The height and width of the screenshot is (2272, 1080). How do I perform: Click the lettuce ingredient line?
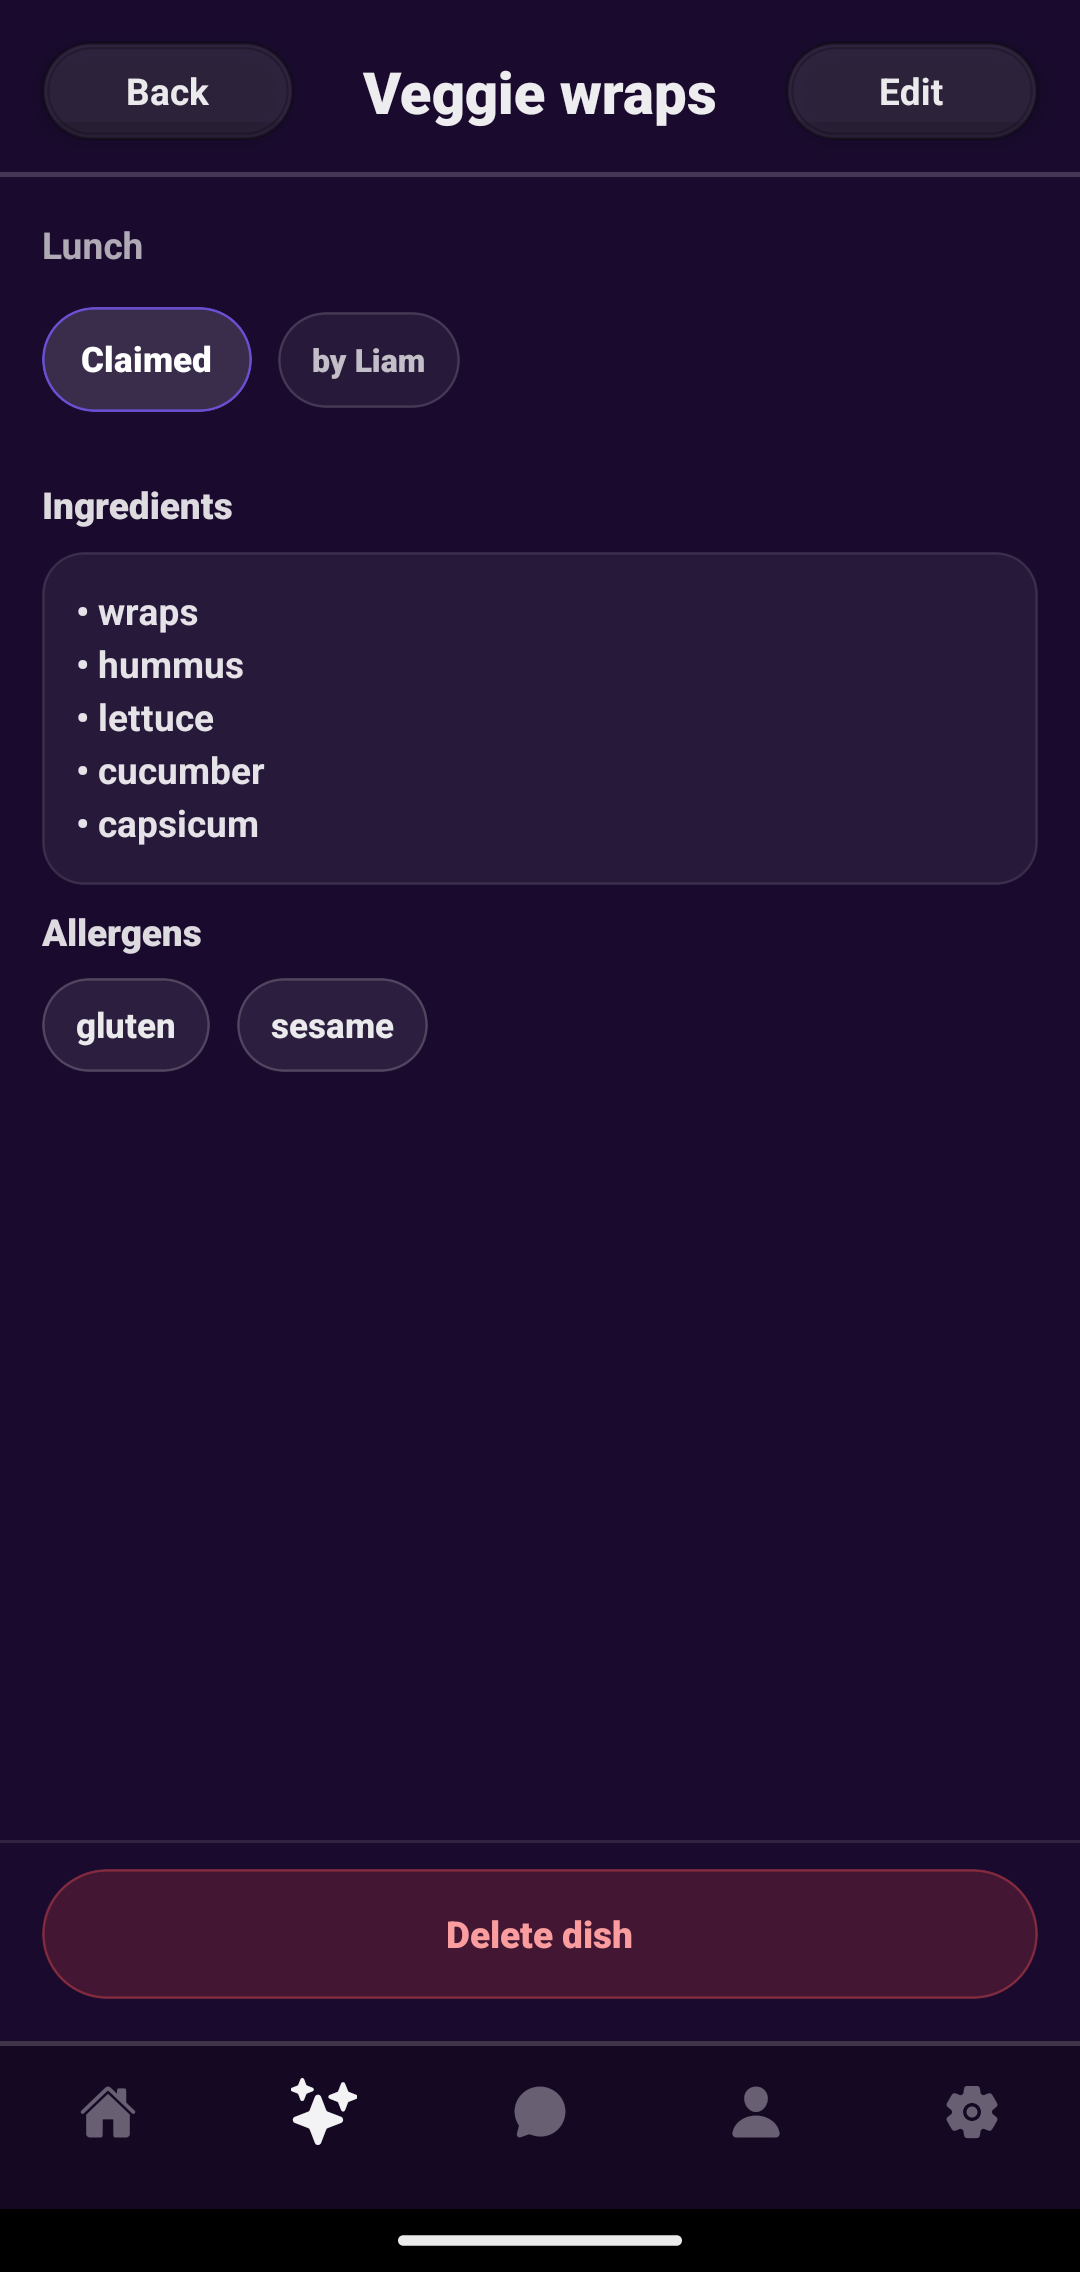point(155,718)
